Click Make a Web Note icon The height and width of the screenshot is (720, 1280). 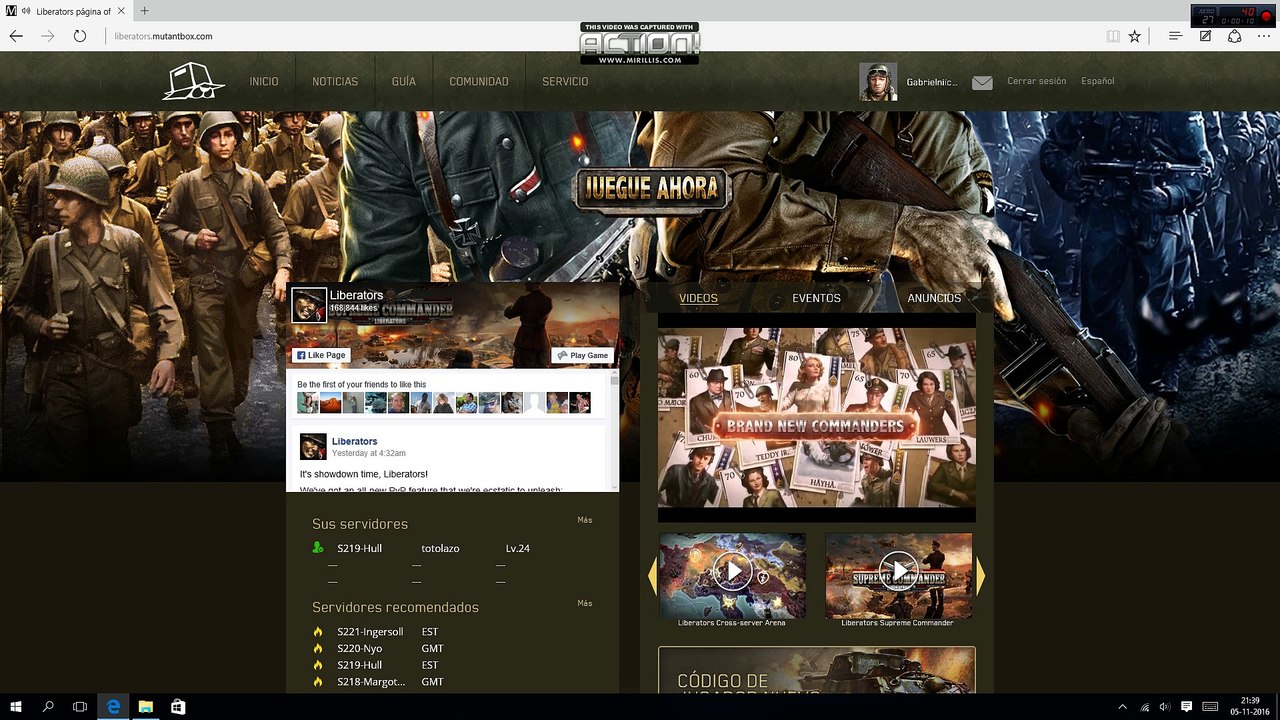1206,36
